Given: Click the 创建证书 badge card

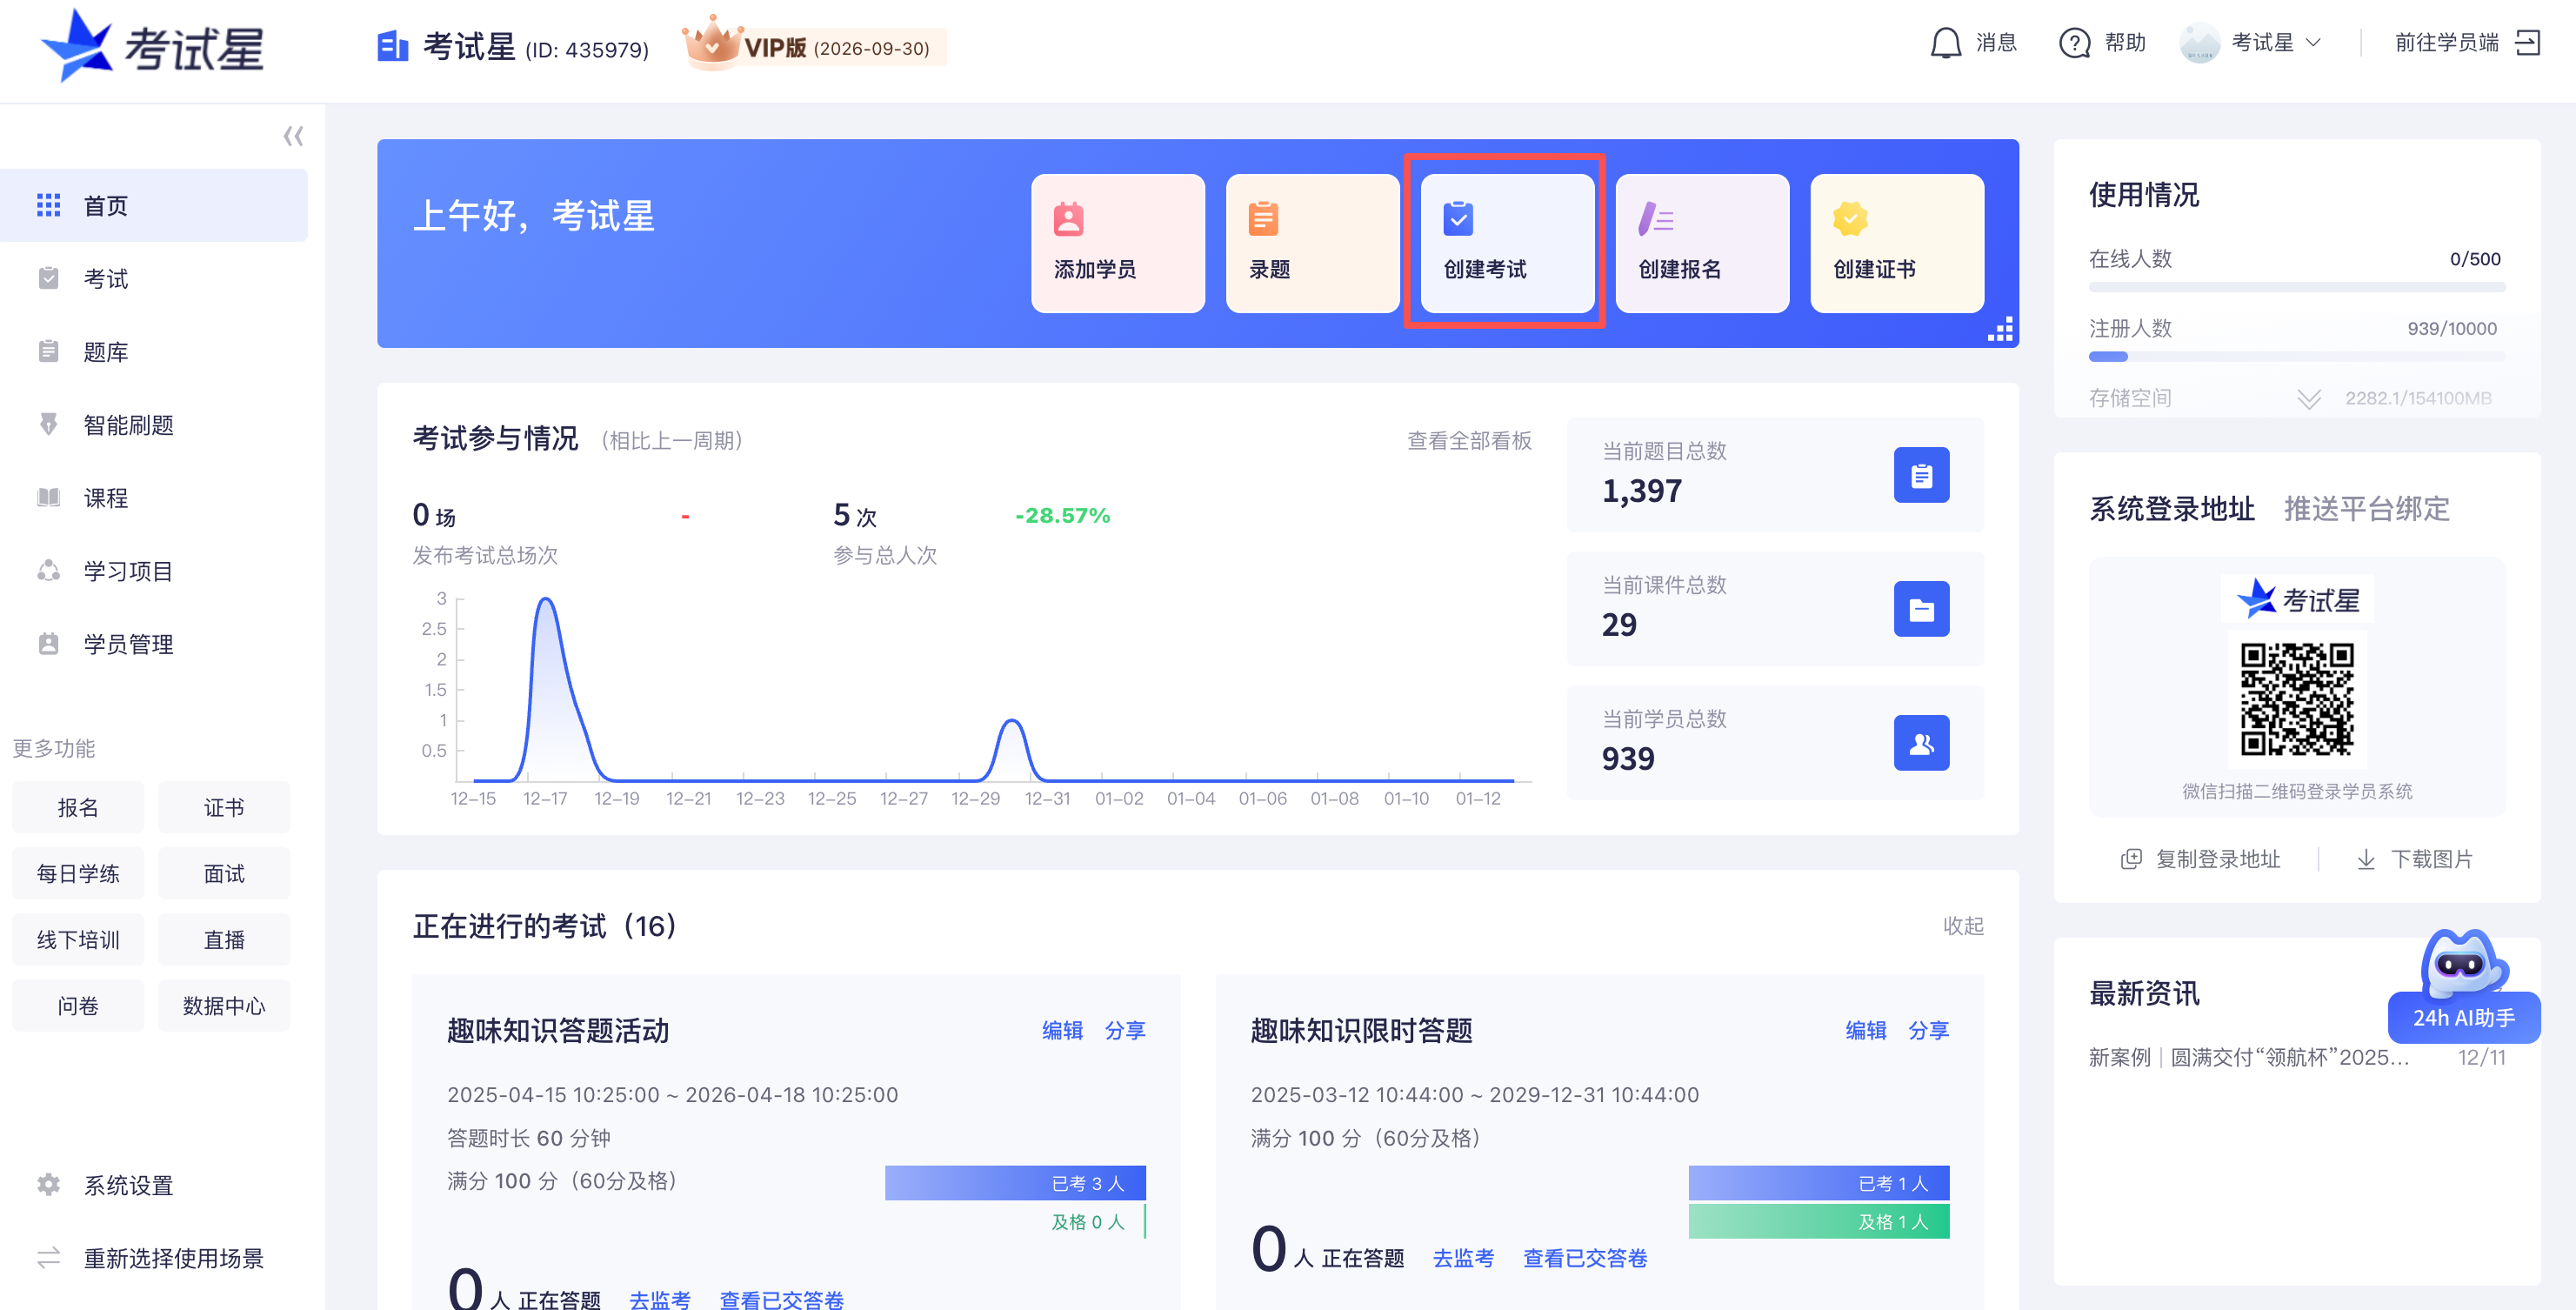Looking at the screenshot, I should 1896,243.
